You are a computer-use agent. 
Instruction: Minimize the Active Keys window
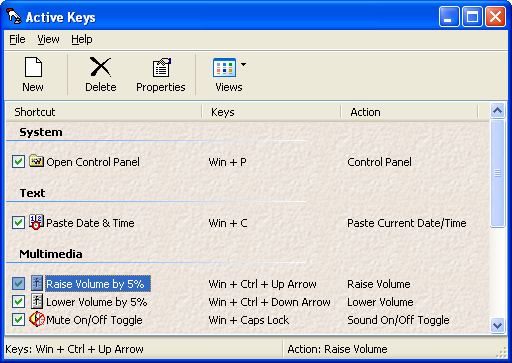[449, 16]
